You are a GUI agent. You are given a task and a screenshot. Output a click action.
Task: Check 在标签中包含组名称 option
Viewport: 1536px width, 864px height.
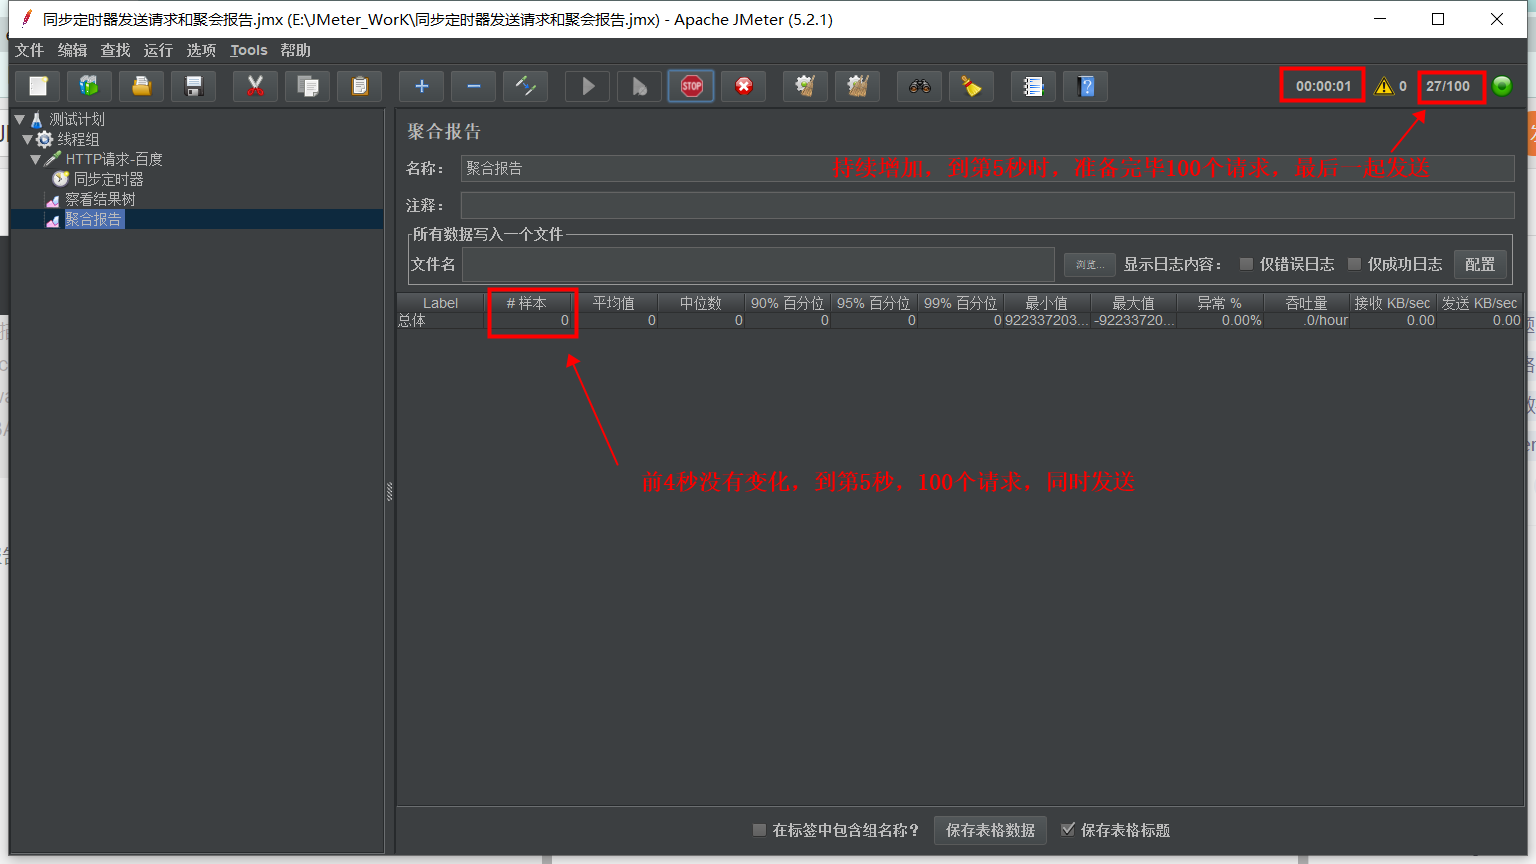pyautogui.click(x=759, y=830)
